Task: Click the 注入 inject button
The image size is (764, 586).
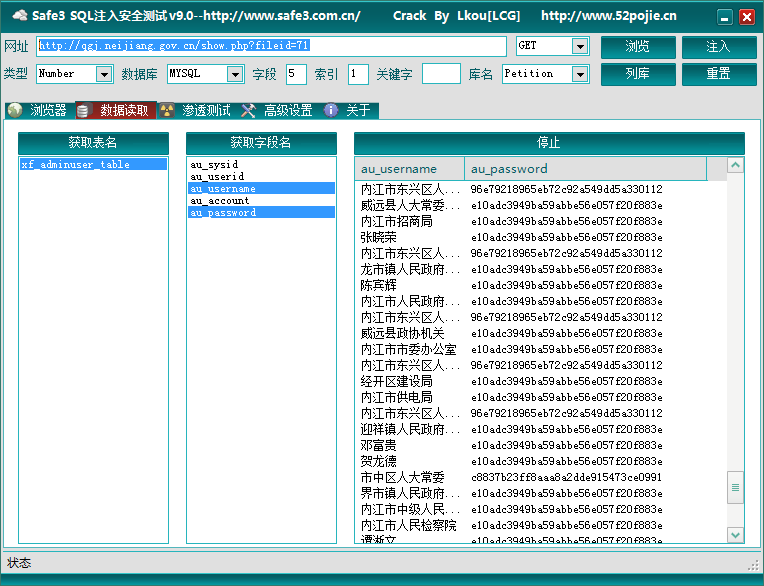Action: (719, 47)
